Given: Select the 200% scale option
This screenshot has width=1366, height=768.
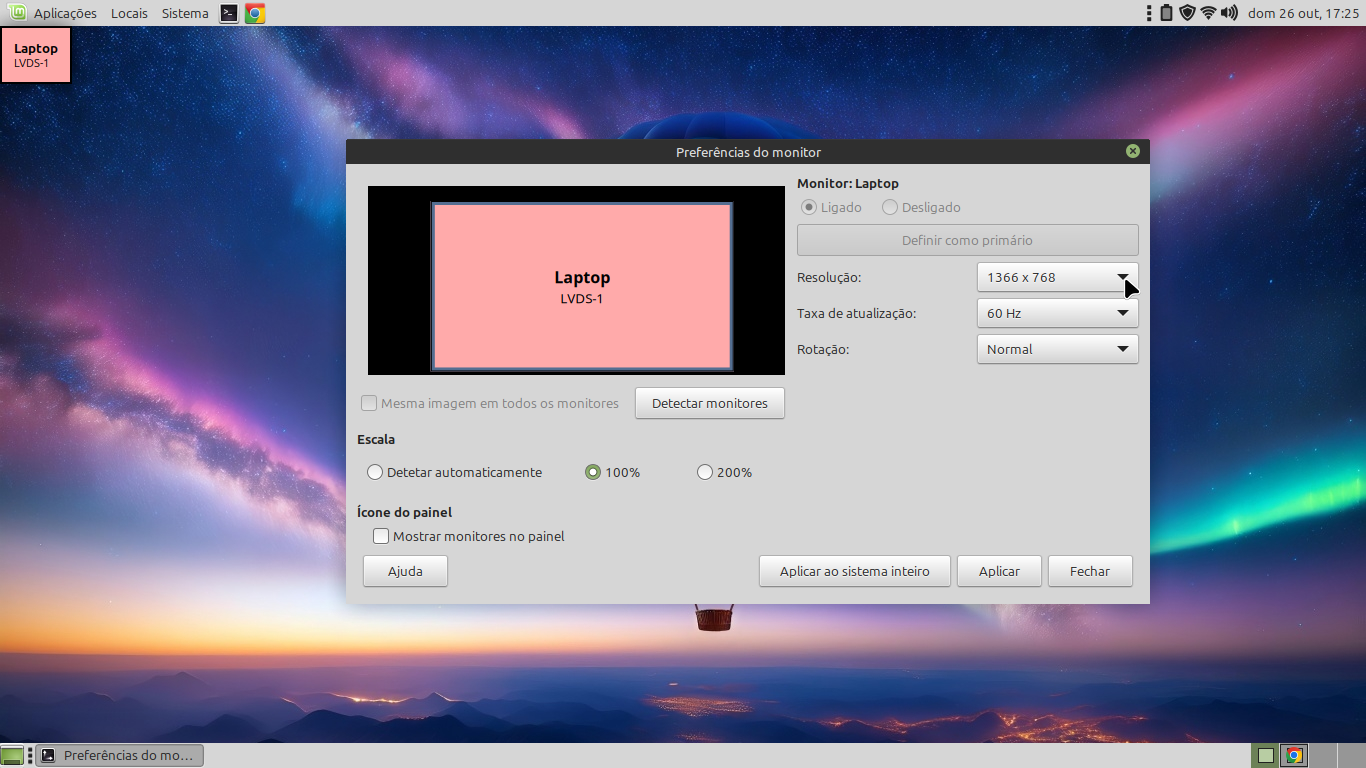Looking at the screenshot, I should (x=705, y=472).
